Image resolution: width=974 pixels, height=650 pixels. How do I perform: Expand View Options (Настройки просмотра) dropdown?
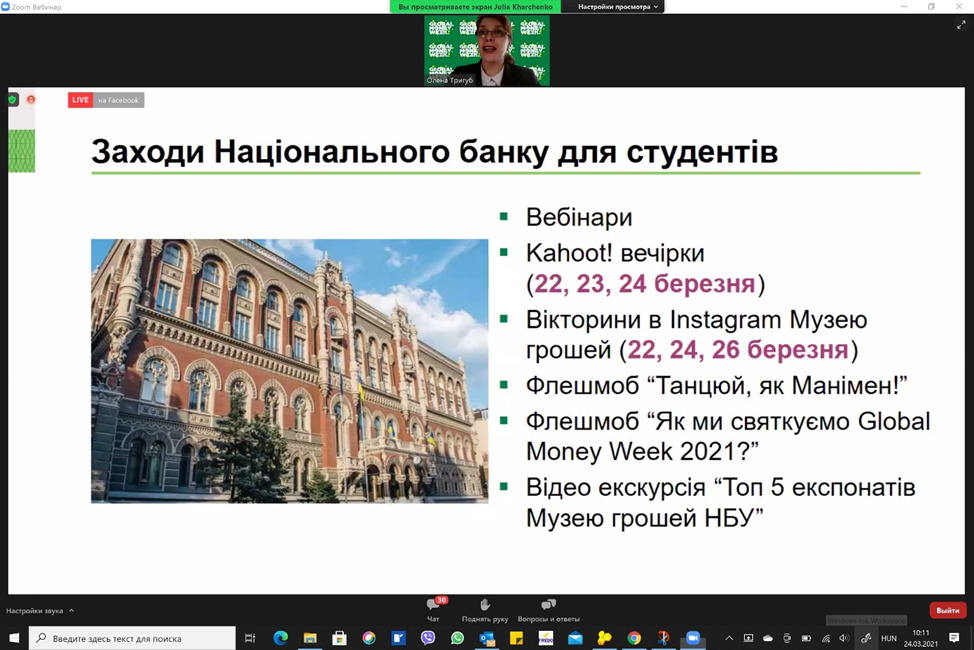pyautogui.click(x=619, y=7)
